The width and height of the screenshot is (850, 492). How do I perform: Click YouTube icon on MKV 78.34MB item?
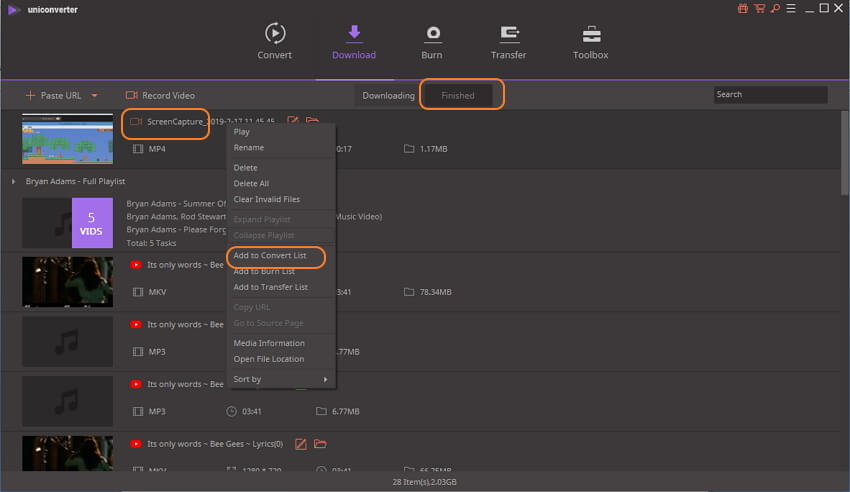(136, 265)
